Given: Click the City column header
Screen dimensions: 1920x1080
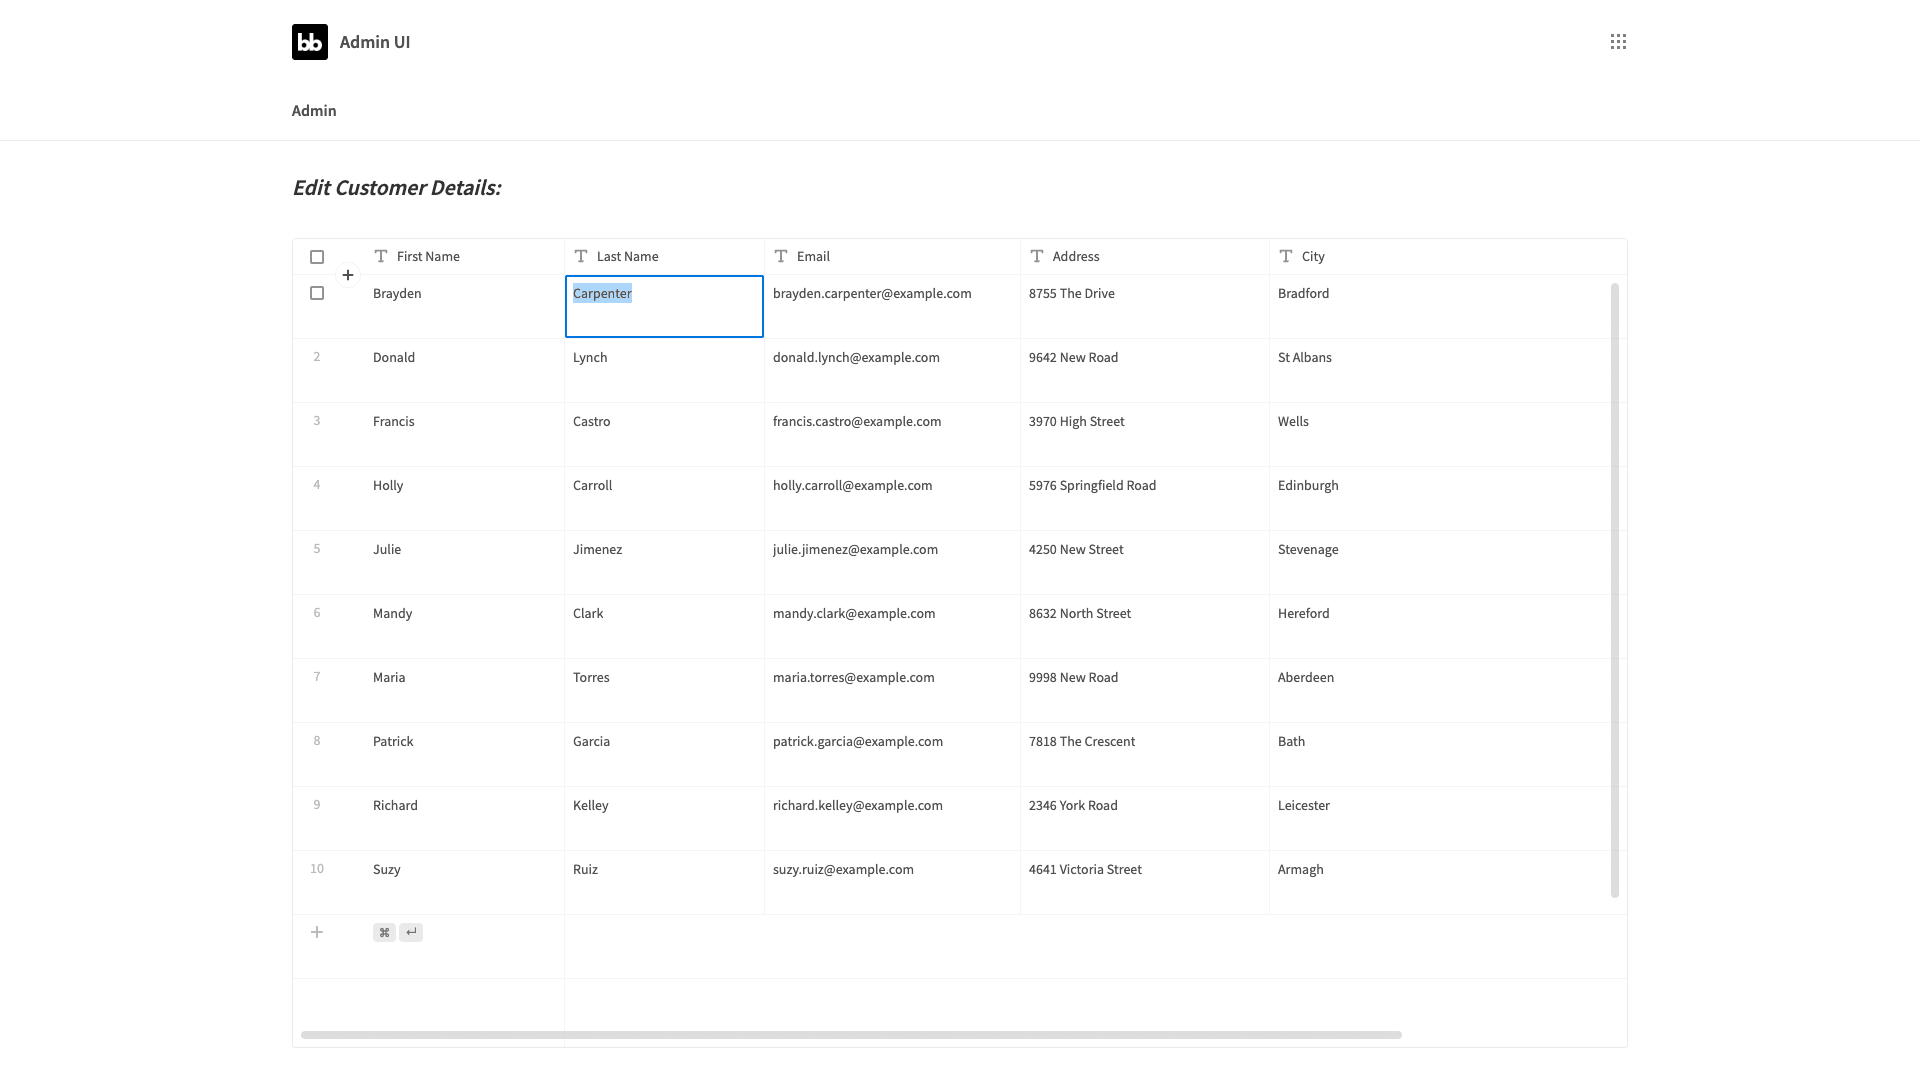Looking at the screenshot, I should click(x=1448, y=256).
